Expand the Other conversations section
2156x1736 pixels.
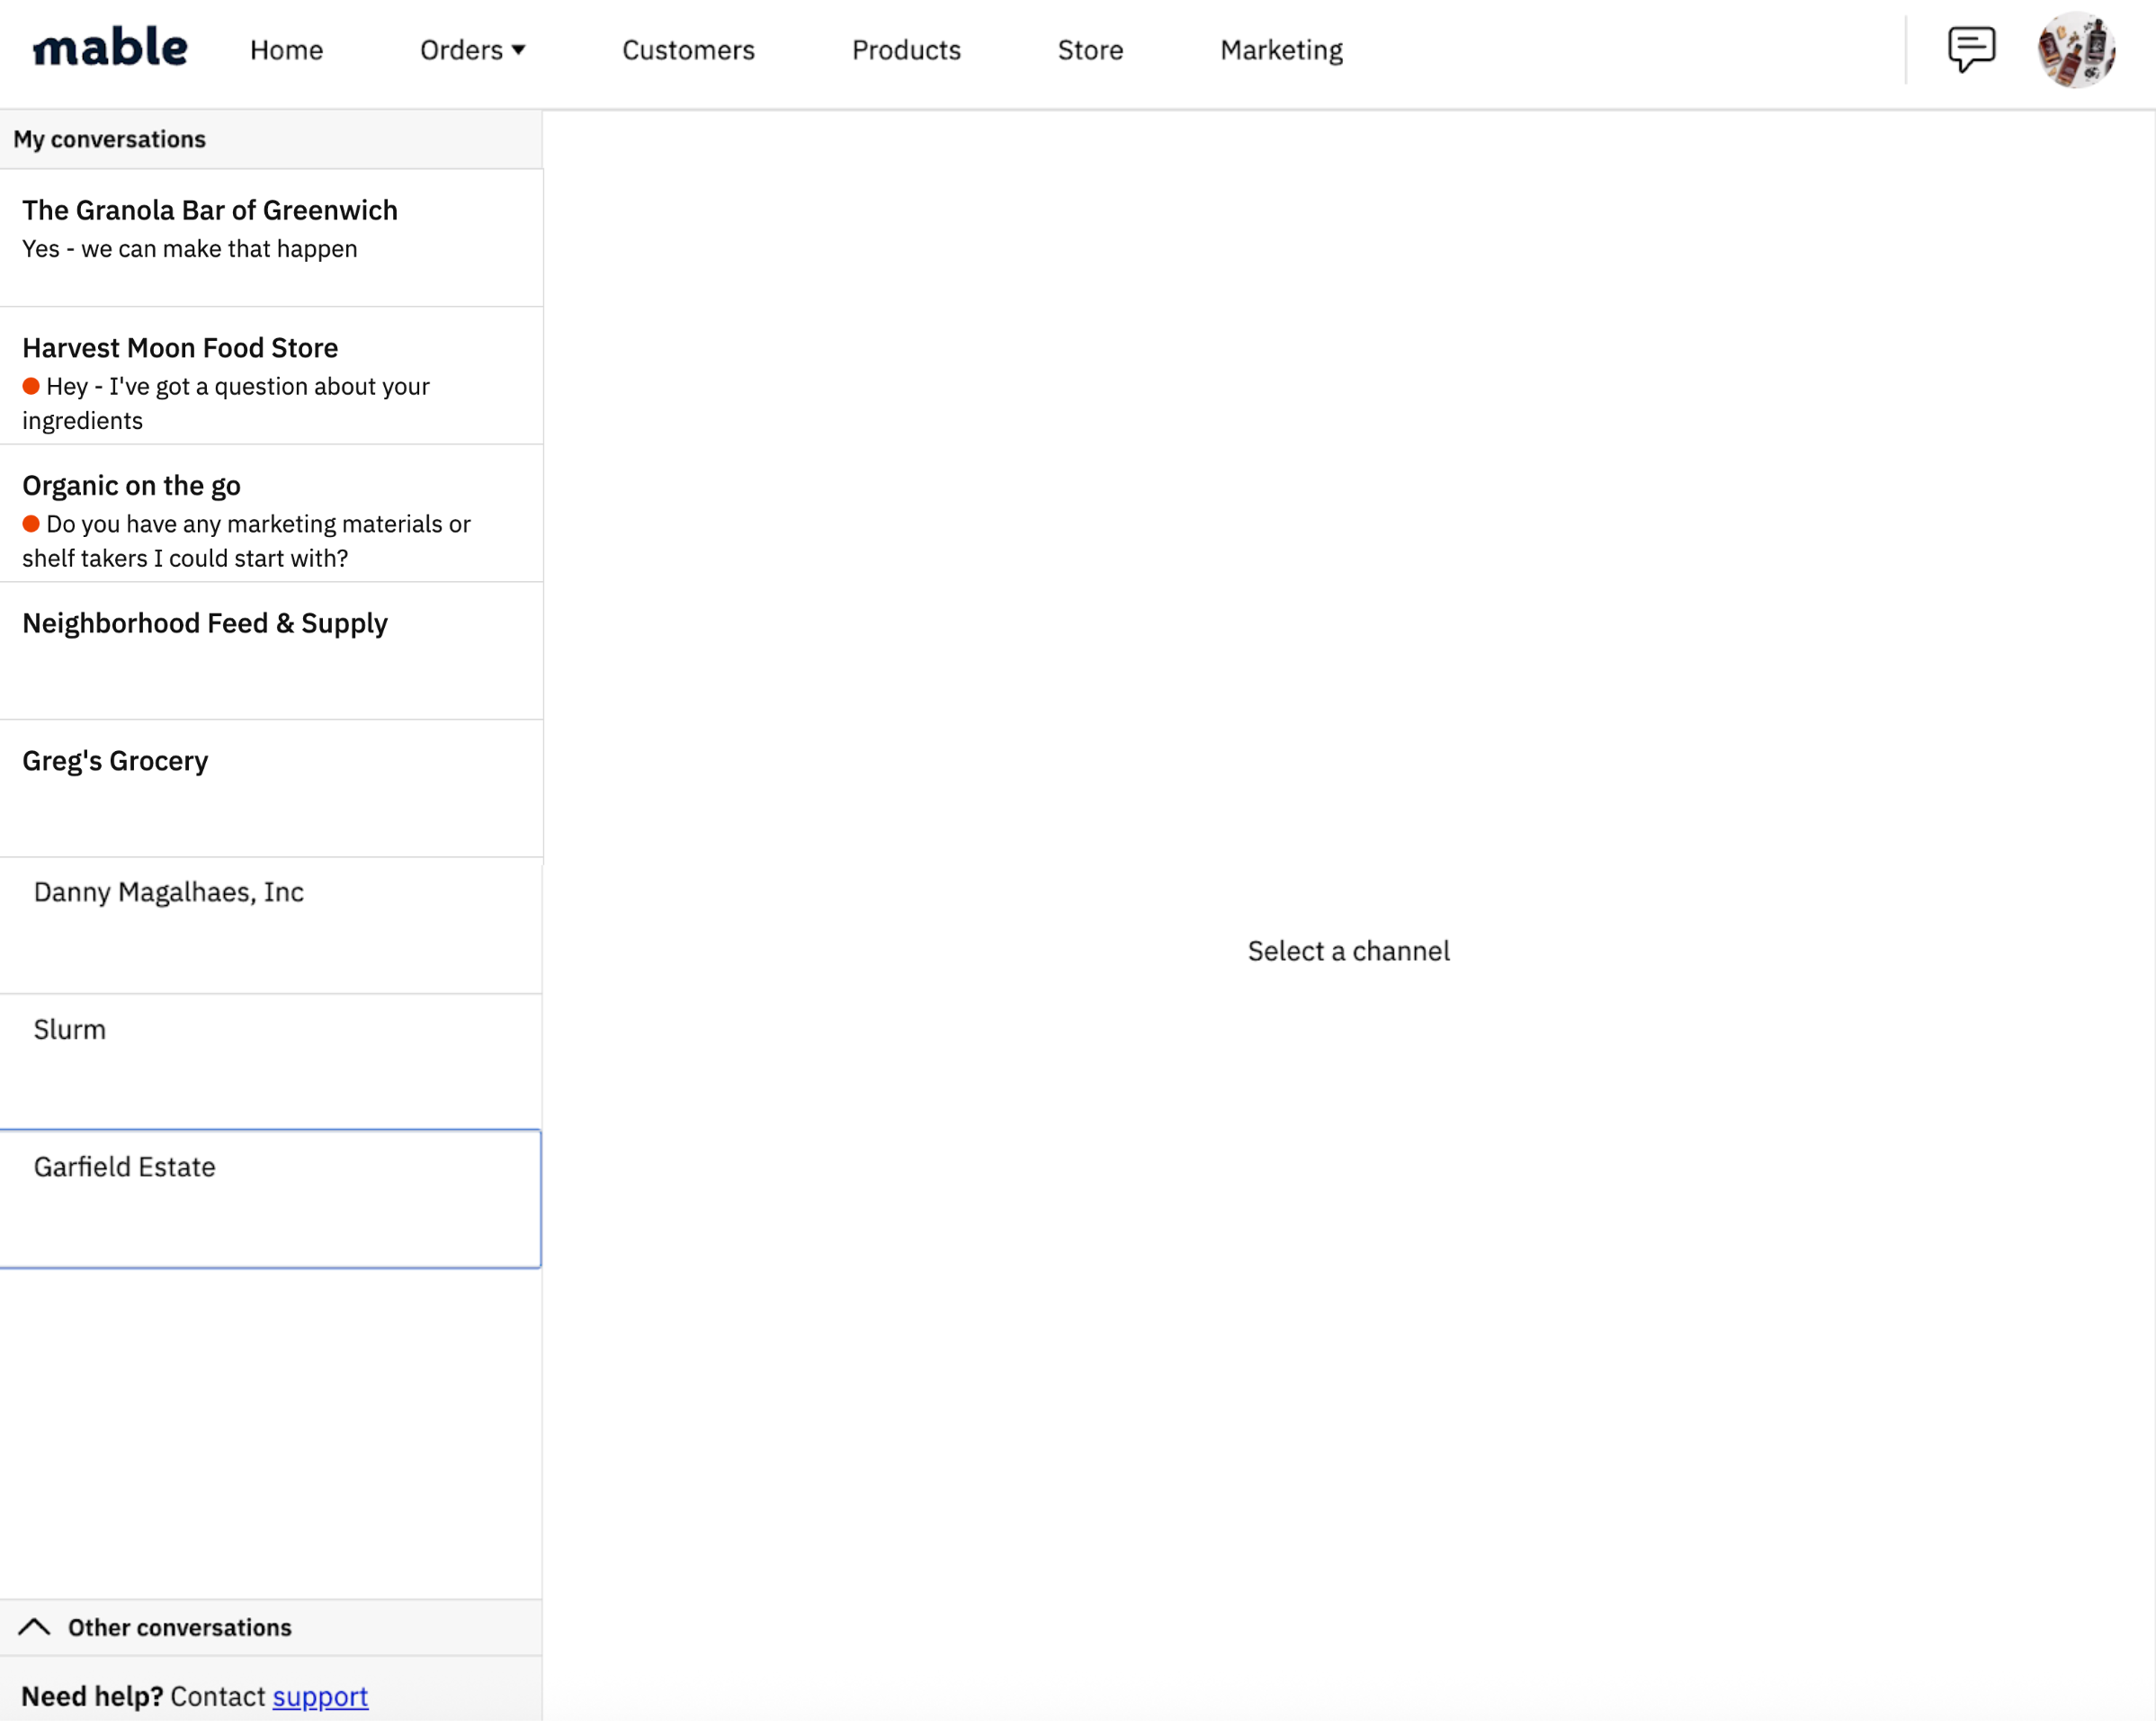click(x=271, y=1628)
